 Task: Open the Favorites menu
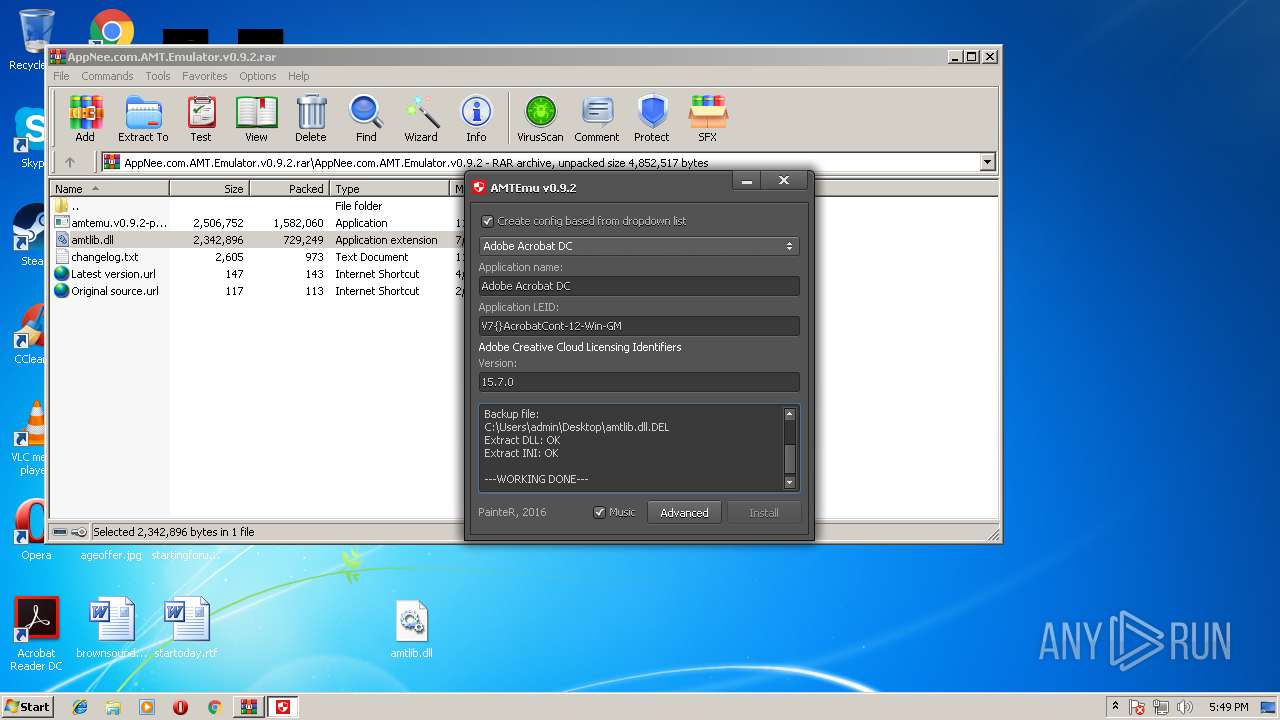(x=204, y=76)
